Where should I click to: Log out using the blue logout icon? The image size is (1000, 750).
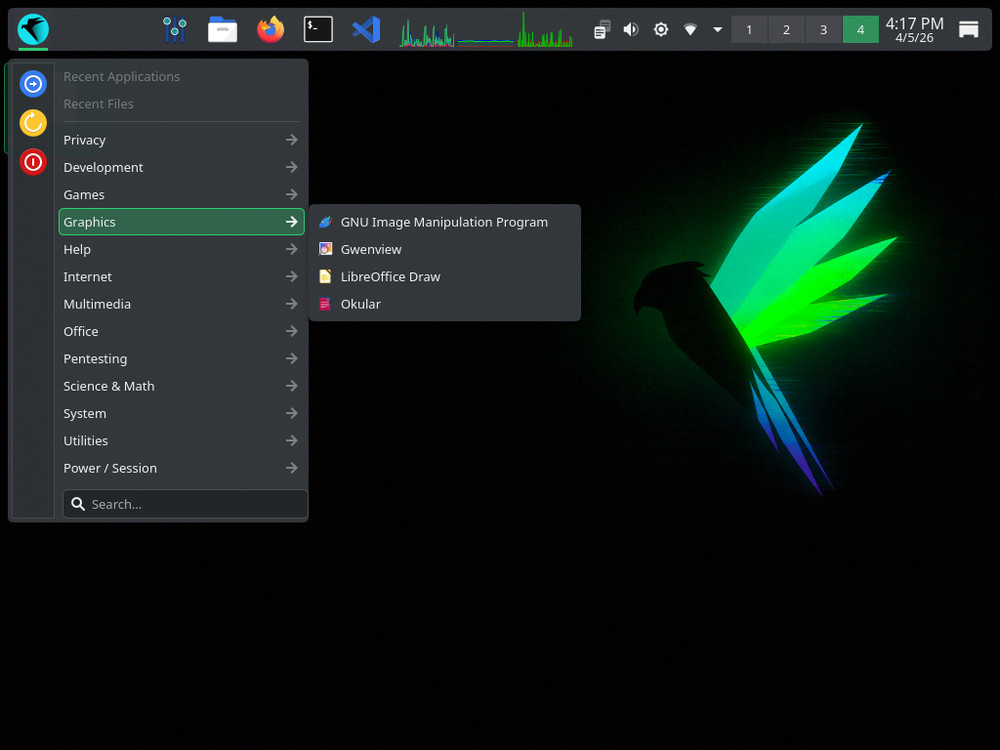(33, 83)
